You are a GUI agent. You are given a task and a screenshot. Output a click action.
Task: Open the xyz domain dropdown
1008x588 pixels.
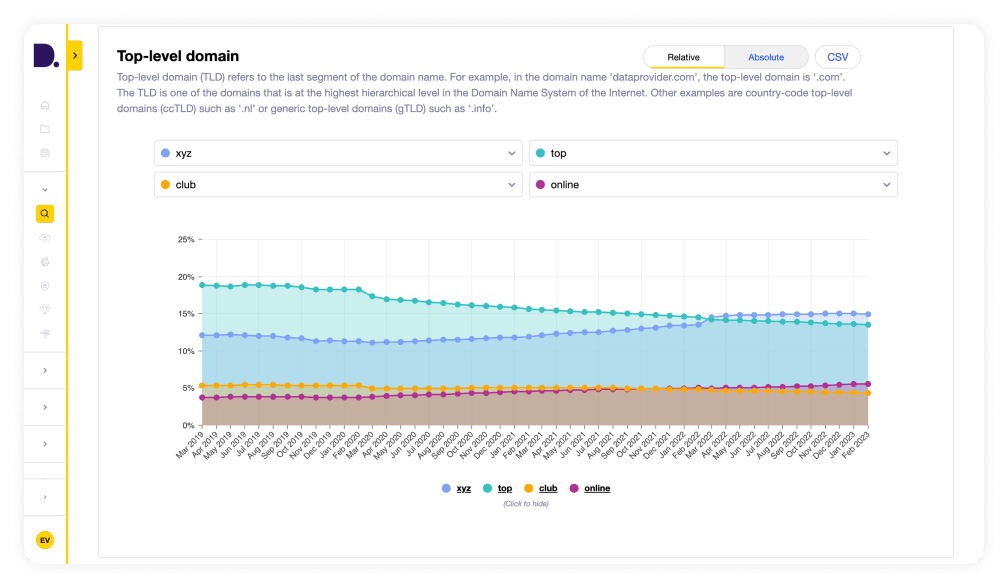(x=338, y=153)
